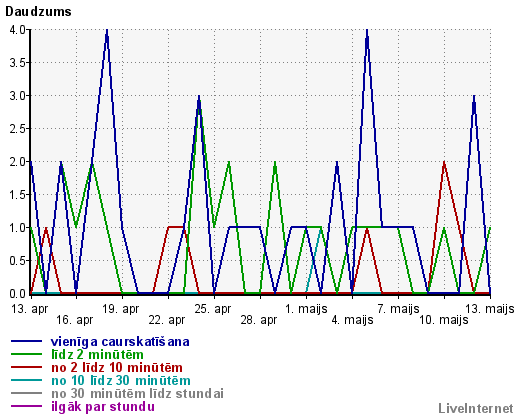Click the green legend line swatch

27,354
